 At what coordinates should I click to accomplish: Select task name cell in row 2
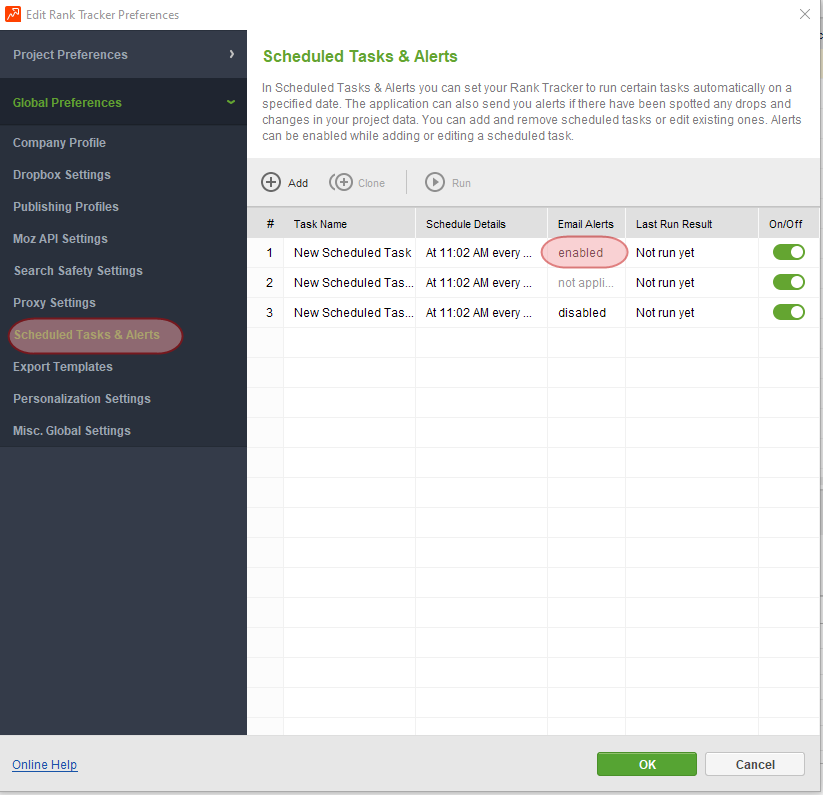click(x=350, y=282)
